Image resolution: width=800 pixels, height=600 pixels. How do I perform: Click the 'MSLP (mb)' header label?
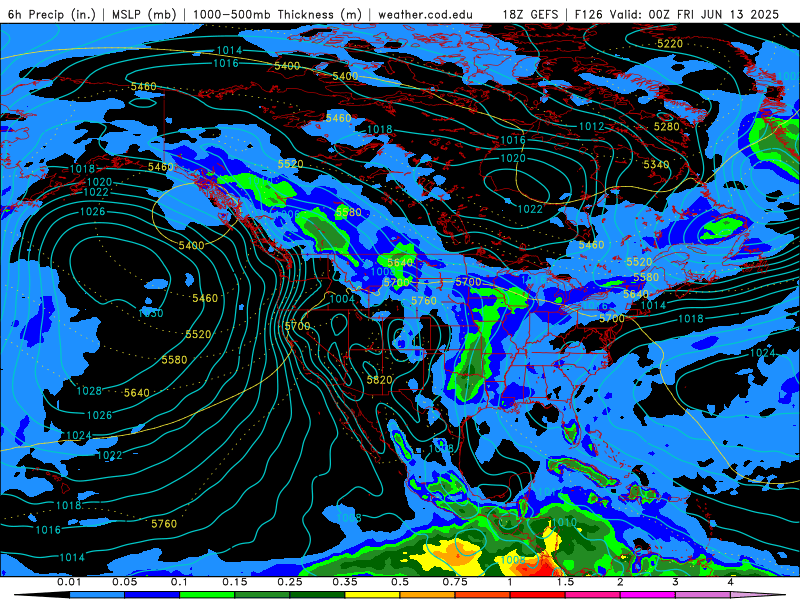coord(144,14)
